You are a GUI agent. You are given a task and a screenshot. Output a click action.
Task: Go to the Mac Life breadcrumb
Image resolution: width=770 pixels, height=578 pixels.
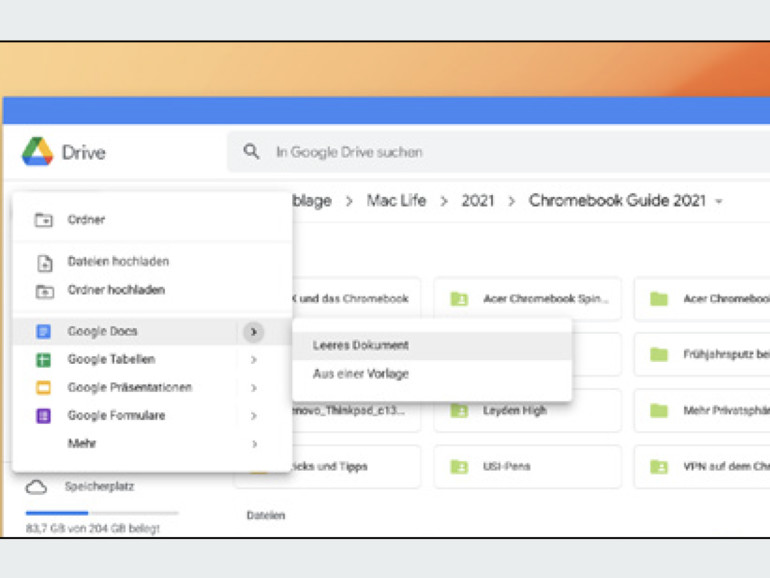click(x=396, y=200)
